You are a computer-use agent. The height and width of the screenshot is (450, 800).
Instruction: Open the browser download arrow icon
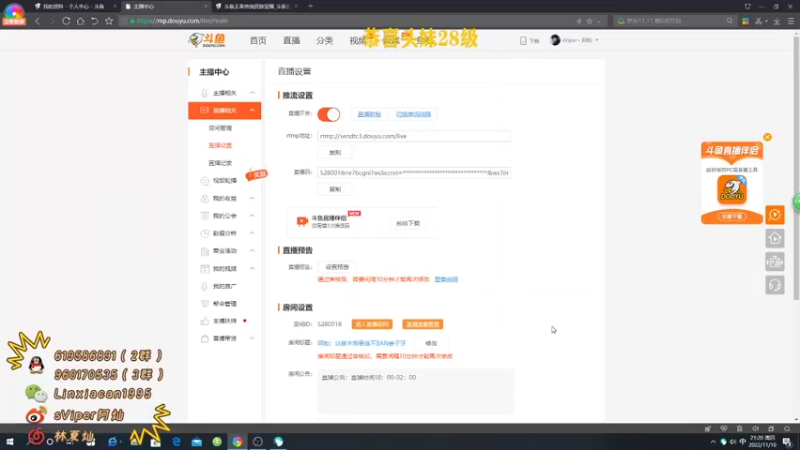tap(777, 21)
